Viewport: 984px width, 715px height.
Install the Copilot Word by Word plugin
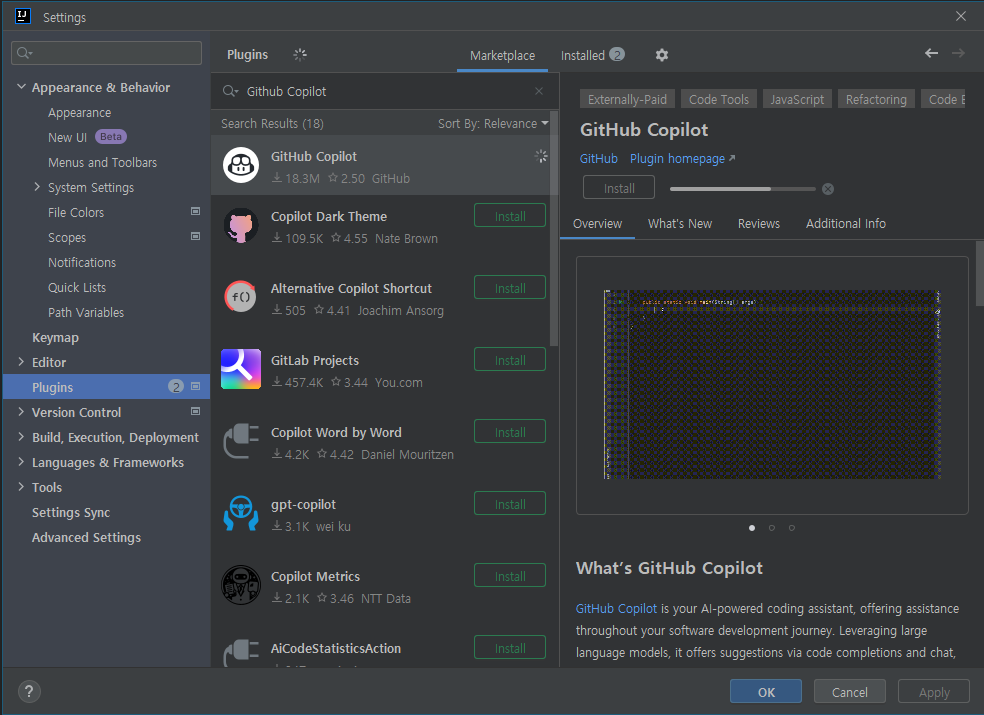click(x=510, y=433)
